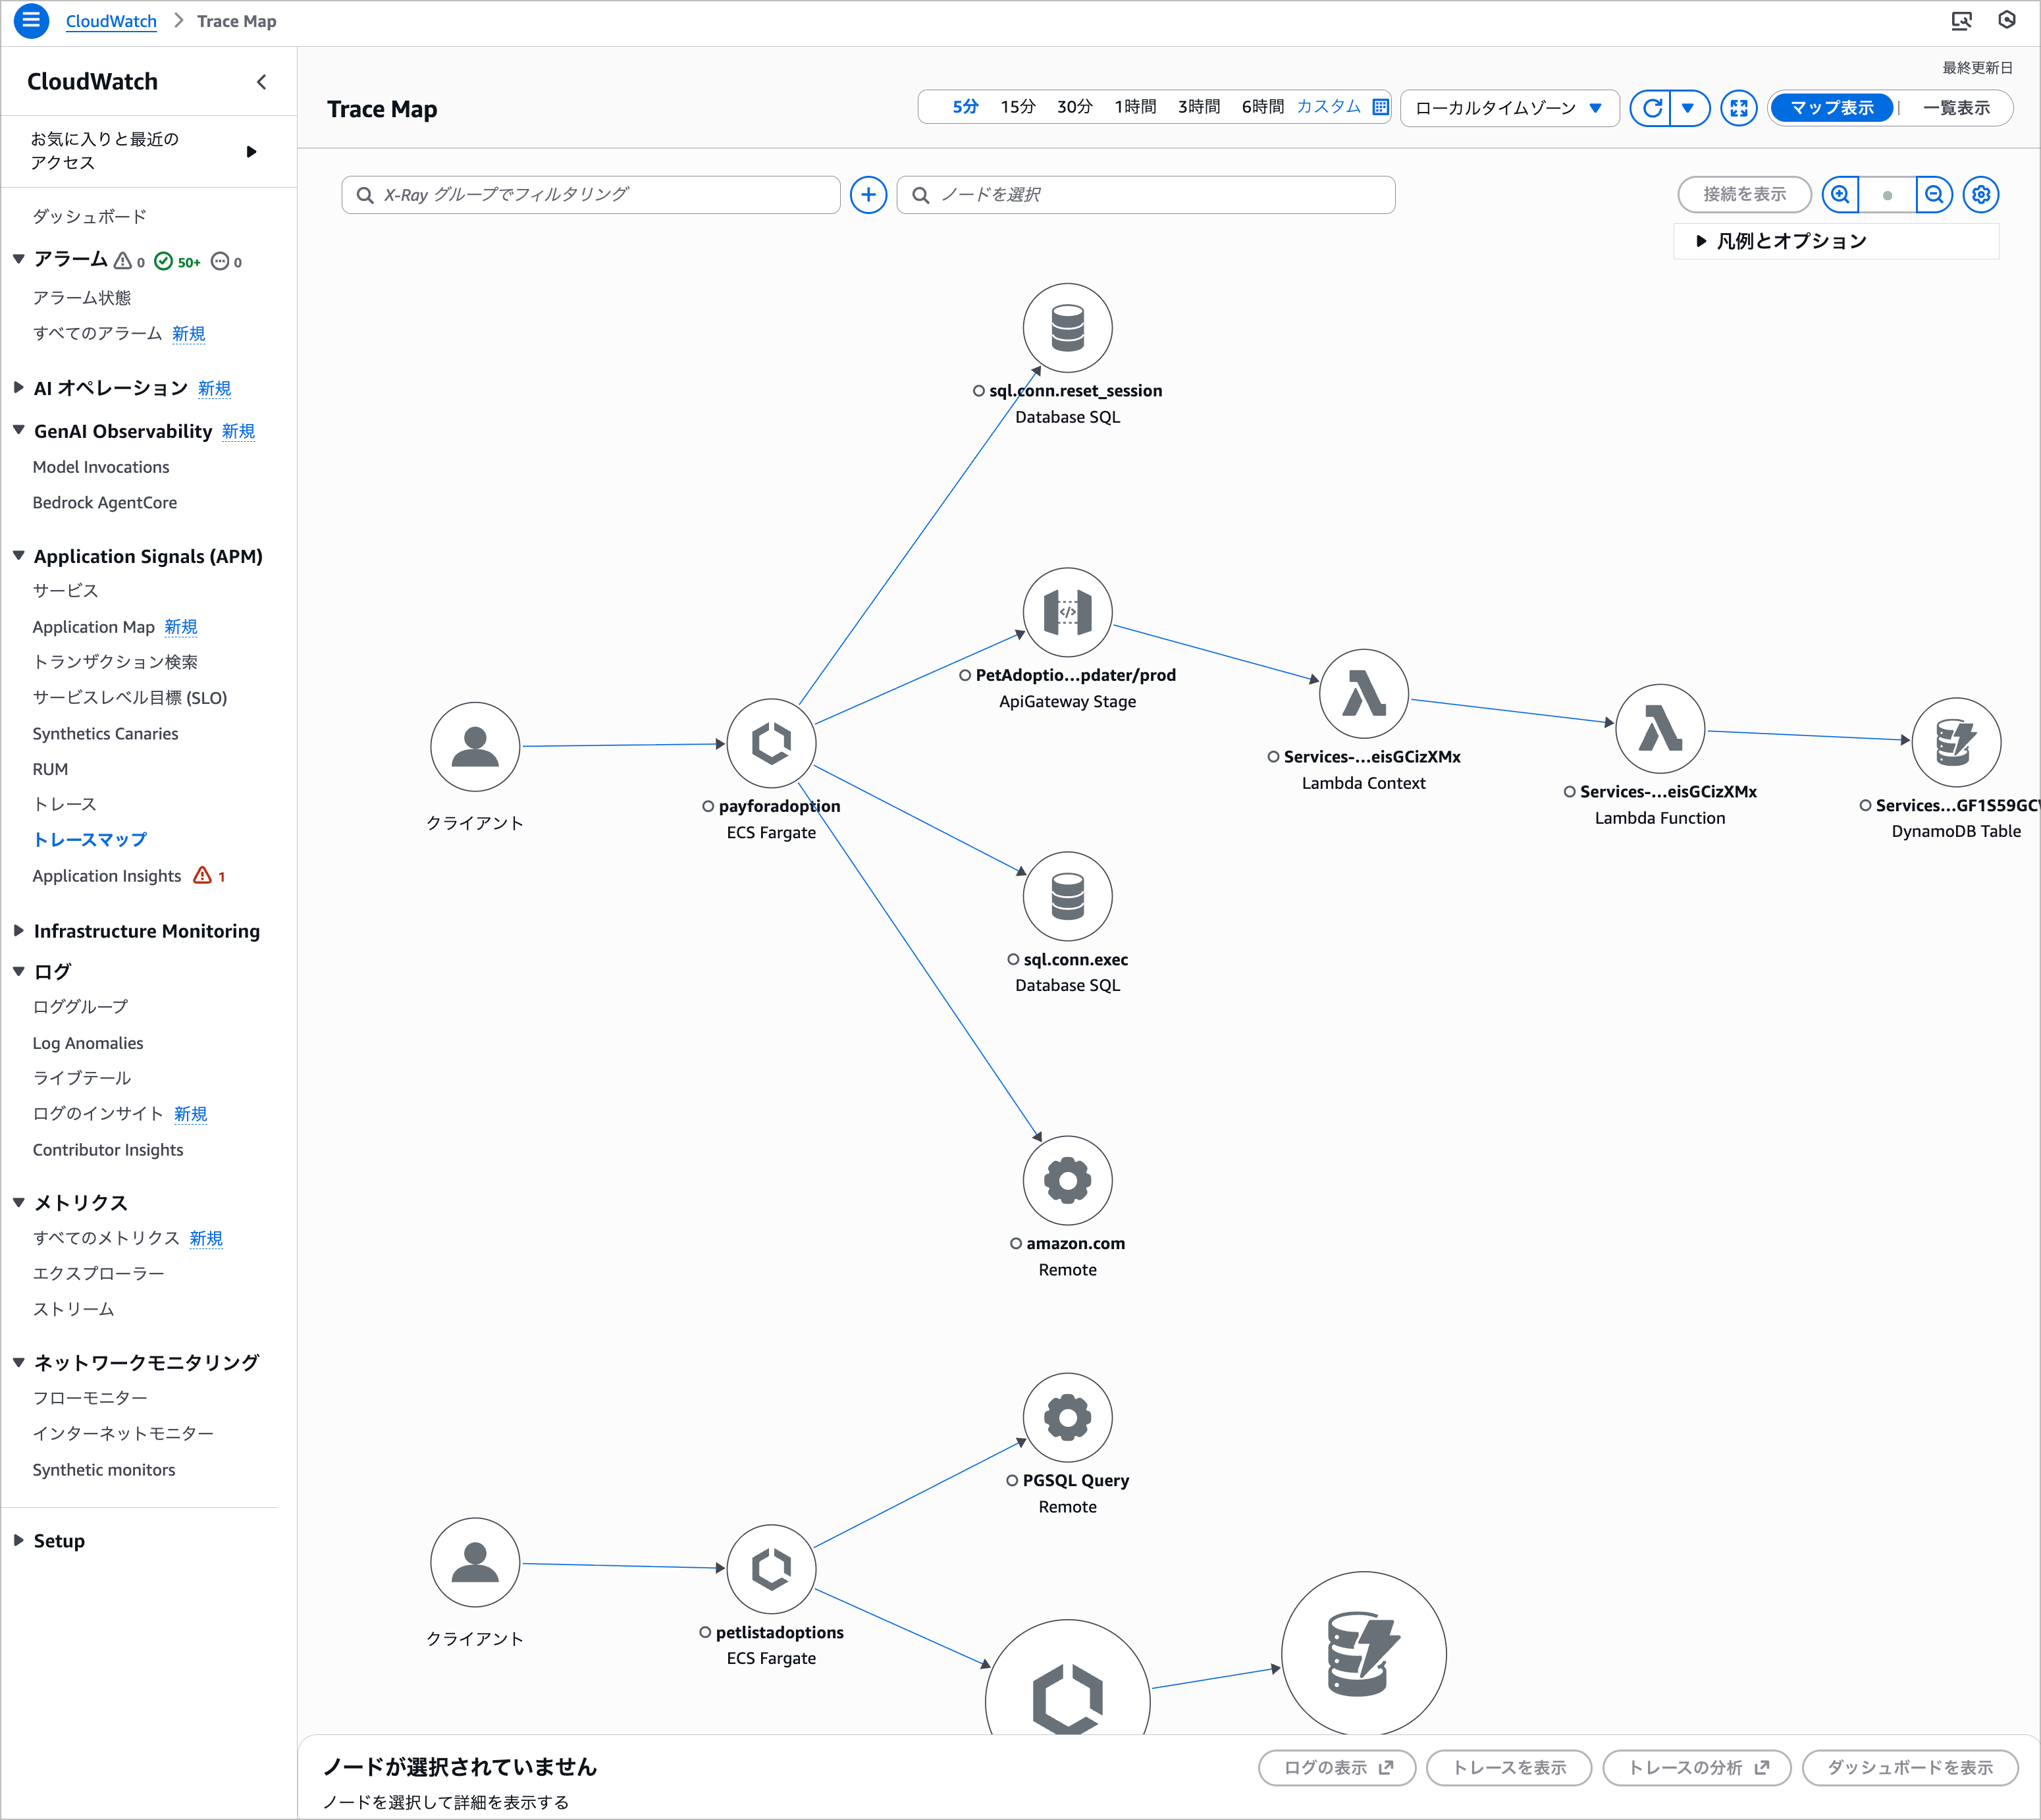Open map settings gear icon
The height and width of the screenshot is (1820, 2041).
click(x=1980, y=195)
